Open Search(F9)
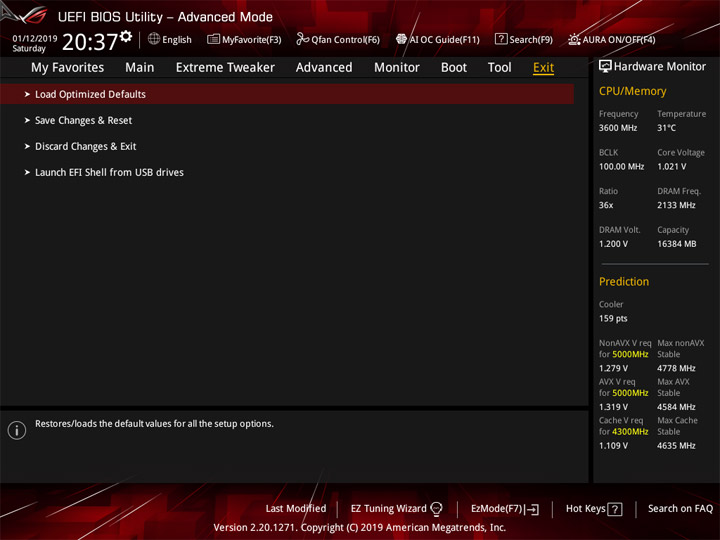The image size is (720, 540). [x=531, y=39]
